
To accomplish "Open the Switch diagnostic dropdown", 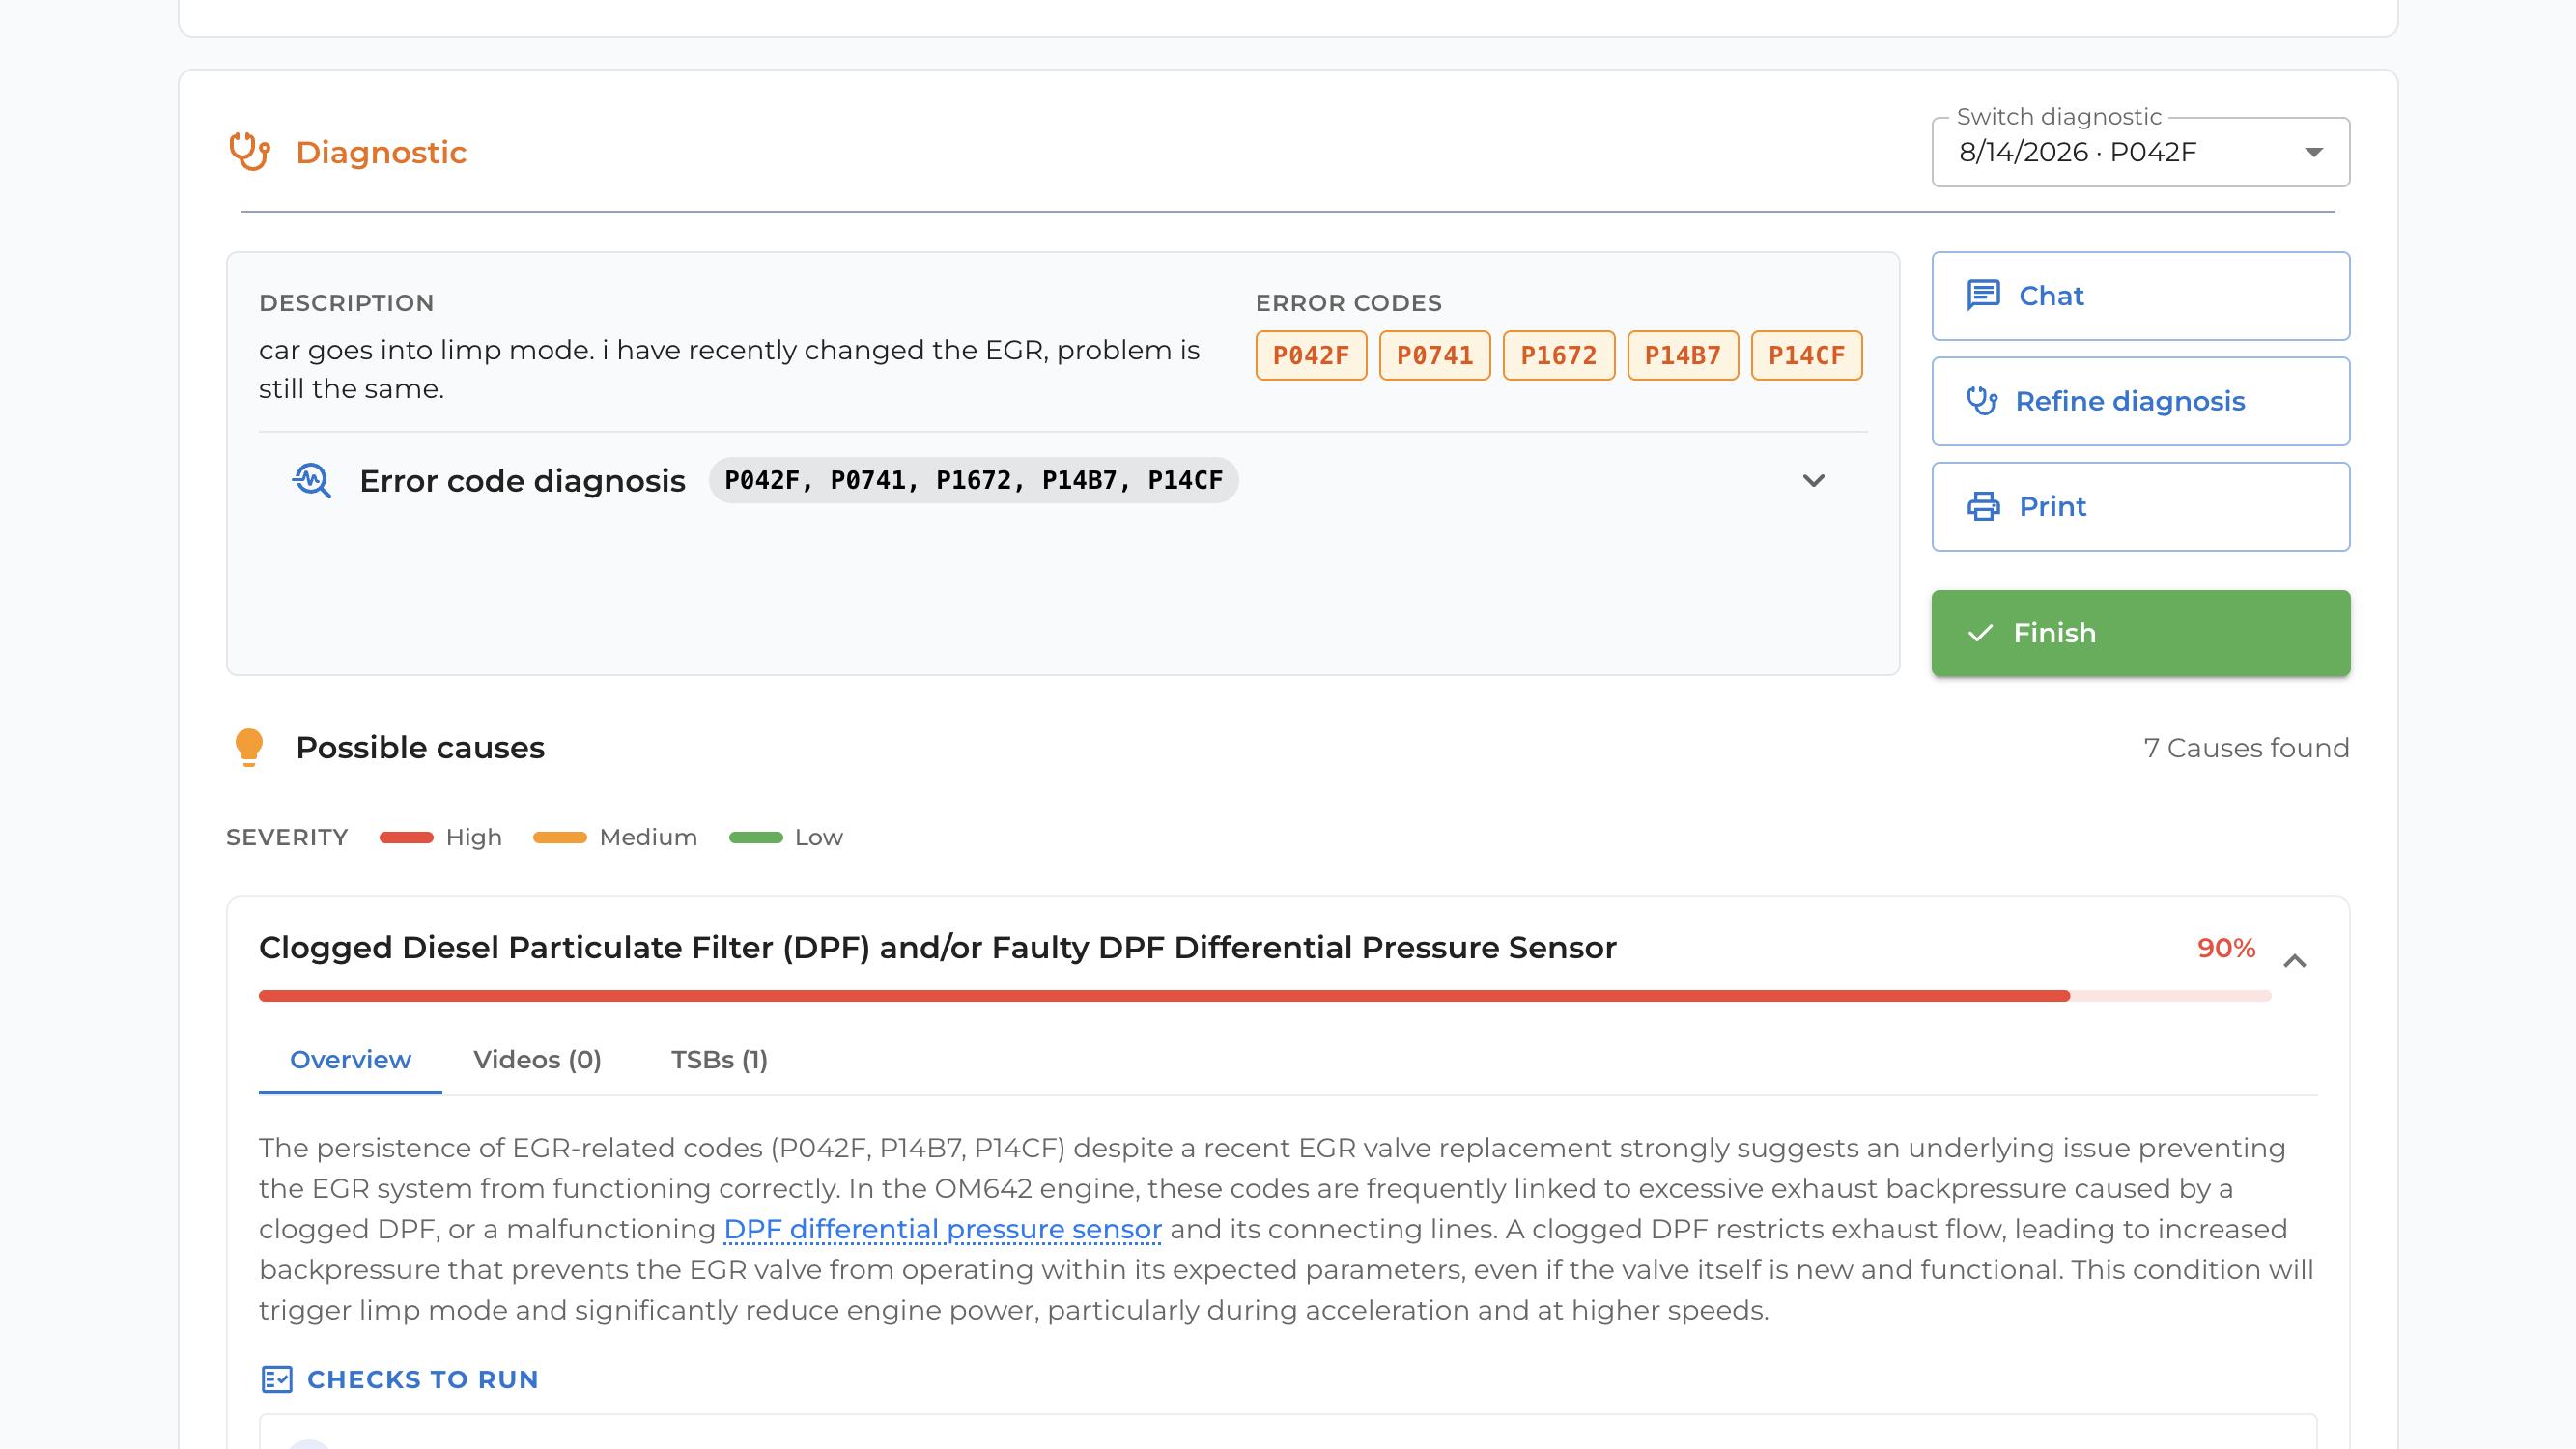I will (x=2140, y=152).
